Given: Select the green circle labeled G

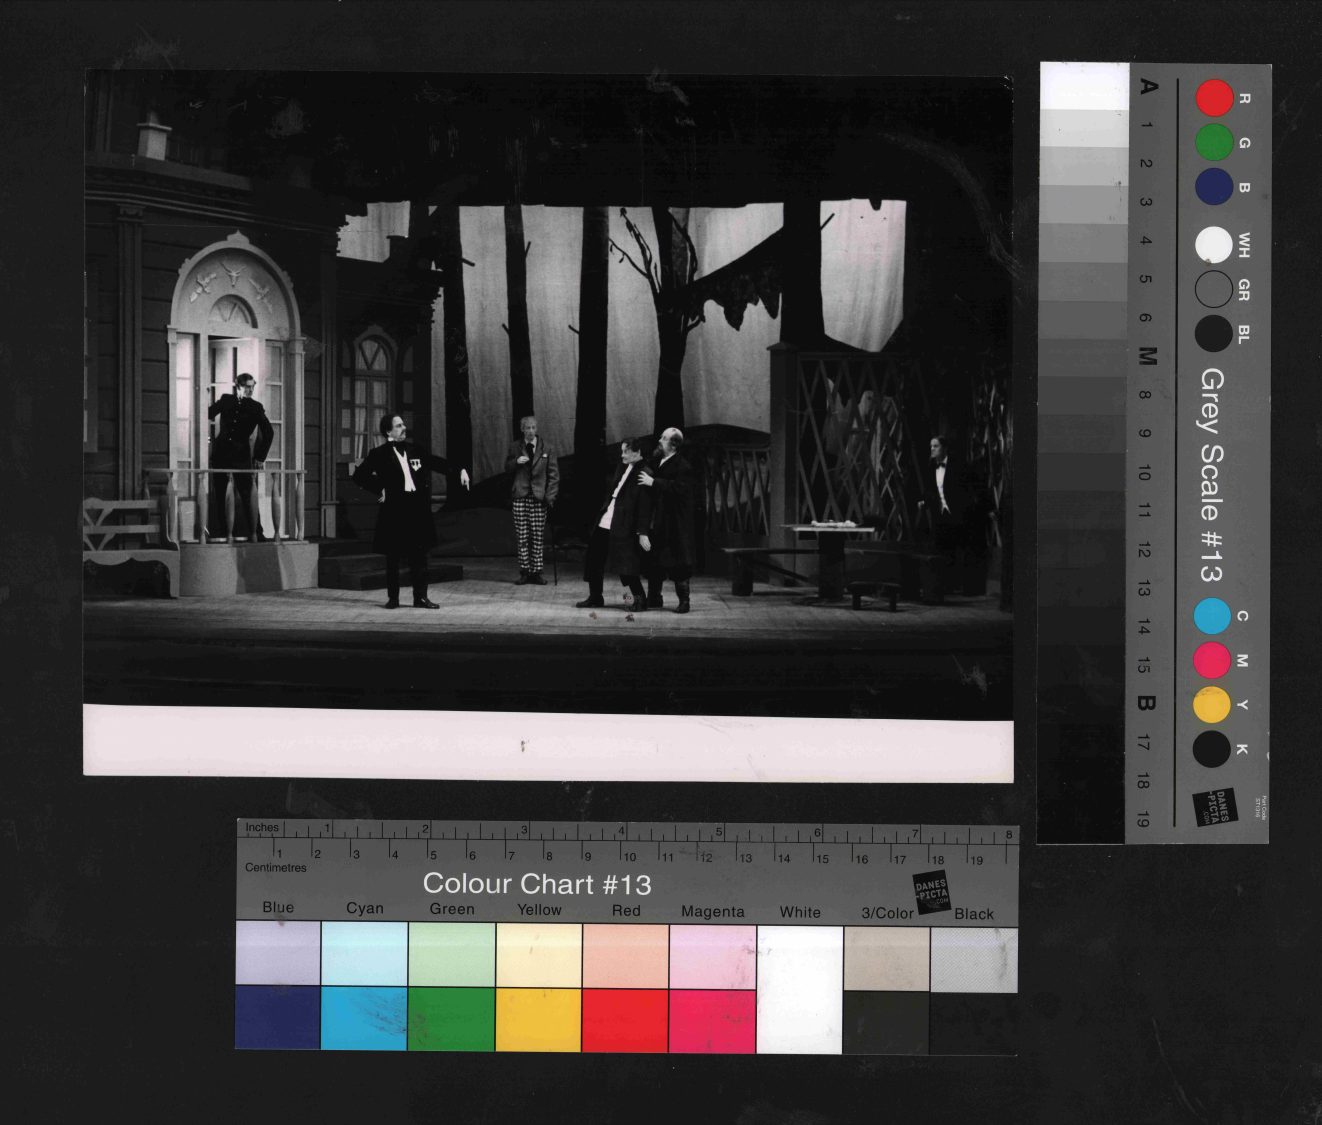Looking at the screenshot, I should 1214,143.
